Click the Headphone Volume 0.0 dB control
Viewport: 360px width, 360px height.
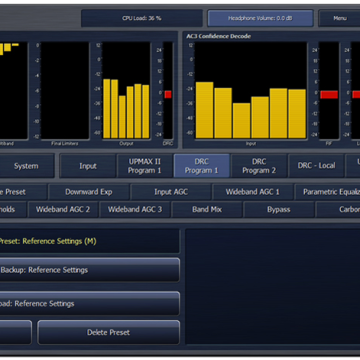pos(260,18)
